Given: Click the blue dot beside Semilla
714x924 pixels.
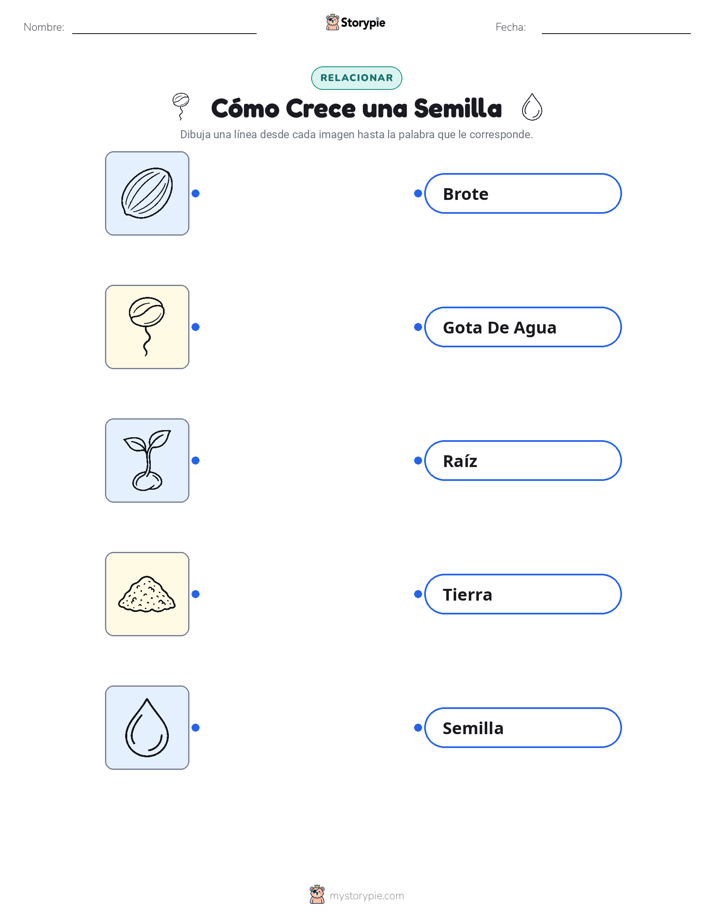Looking at the screenshot, I should click(x=418, y=728).
